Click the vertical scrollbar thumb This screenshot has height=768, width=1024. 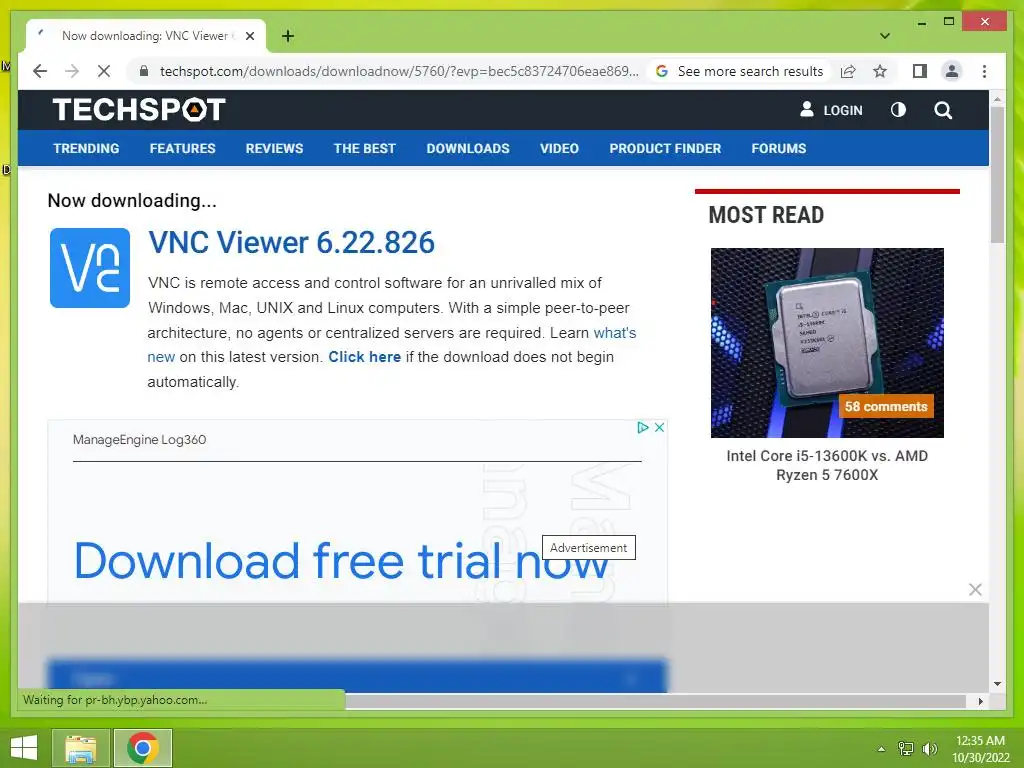(997, 174)
